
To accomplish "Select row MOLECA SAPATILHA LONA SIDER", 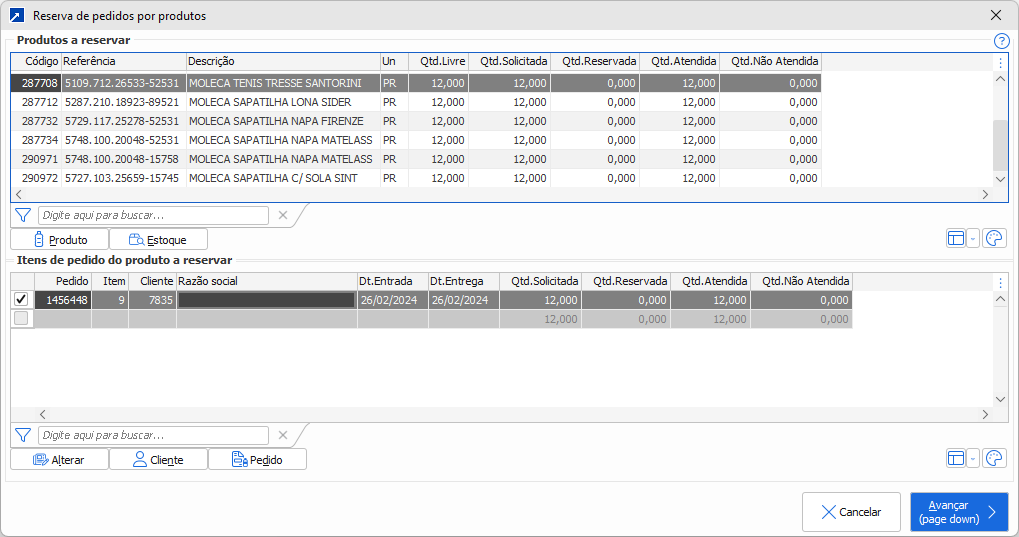I will pyautogui.click(x=417, y=102).
